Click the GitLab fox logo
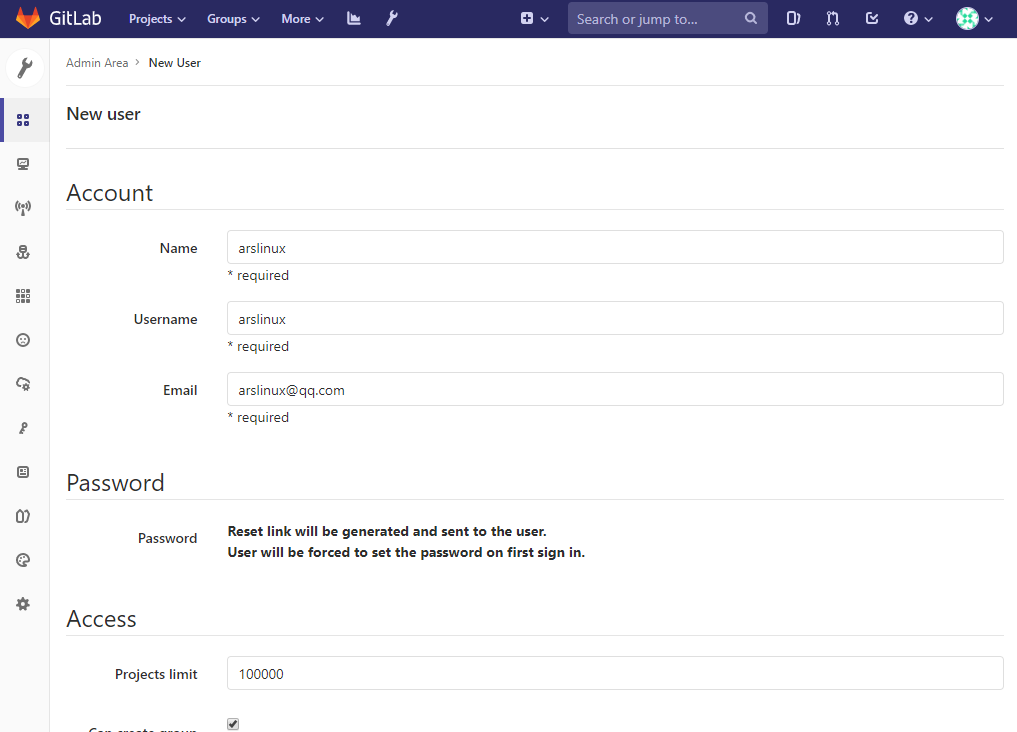The height and width of the screenshot is (732, 1017). tap(28, 18)
